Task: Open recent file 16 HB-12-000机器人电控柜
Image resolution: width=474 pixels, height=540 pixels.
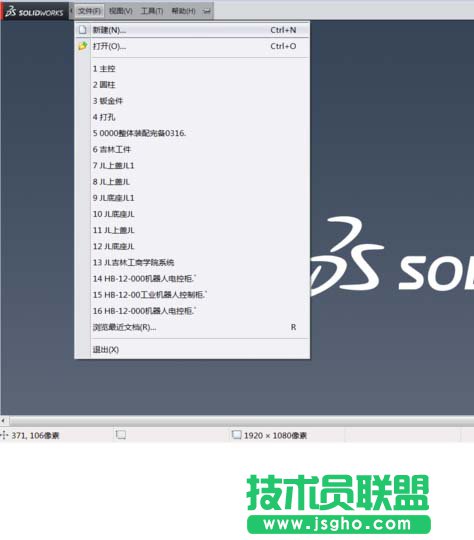Action: coord(192,311)
